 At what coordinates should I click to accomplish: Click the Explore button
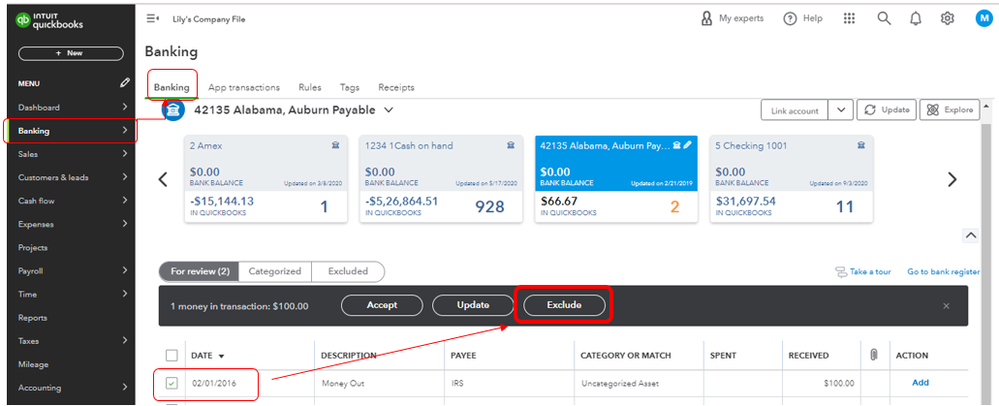(x=949, y=110)
